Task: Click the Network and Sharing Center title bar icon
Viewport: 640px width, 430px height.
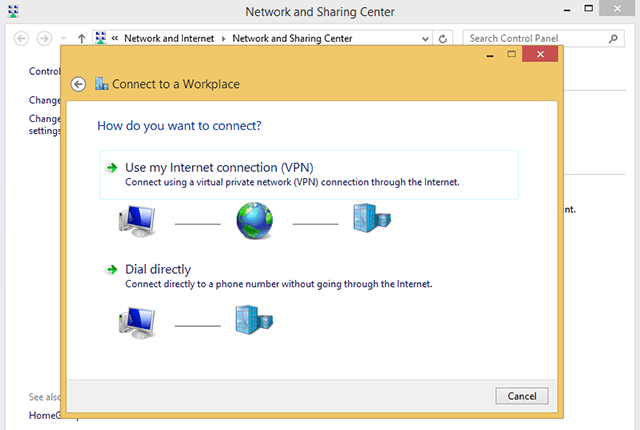Action: pyautogui.click(x=13, y=11)
